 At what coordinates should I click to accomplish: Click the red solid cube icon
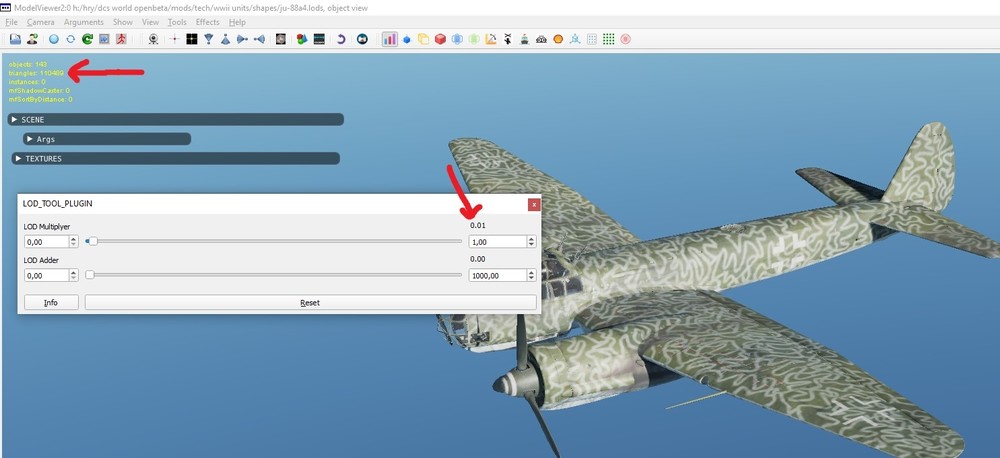(440, 39)
